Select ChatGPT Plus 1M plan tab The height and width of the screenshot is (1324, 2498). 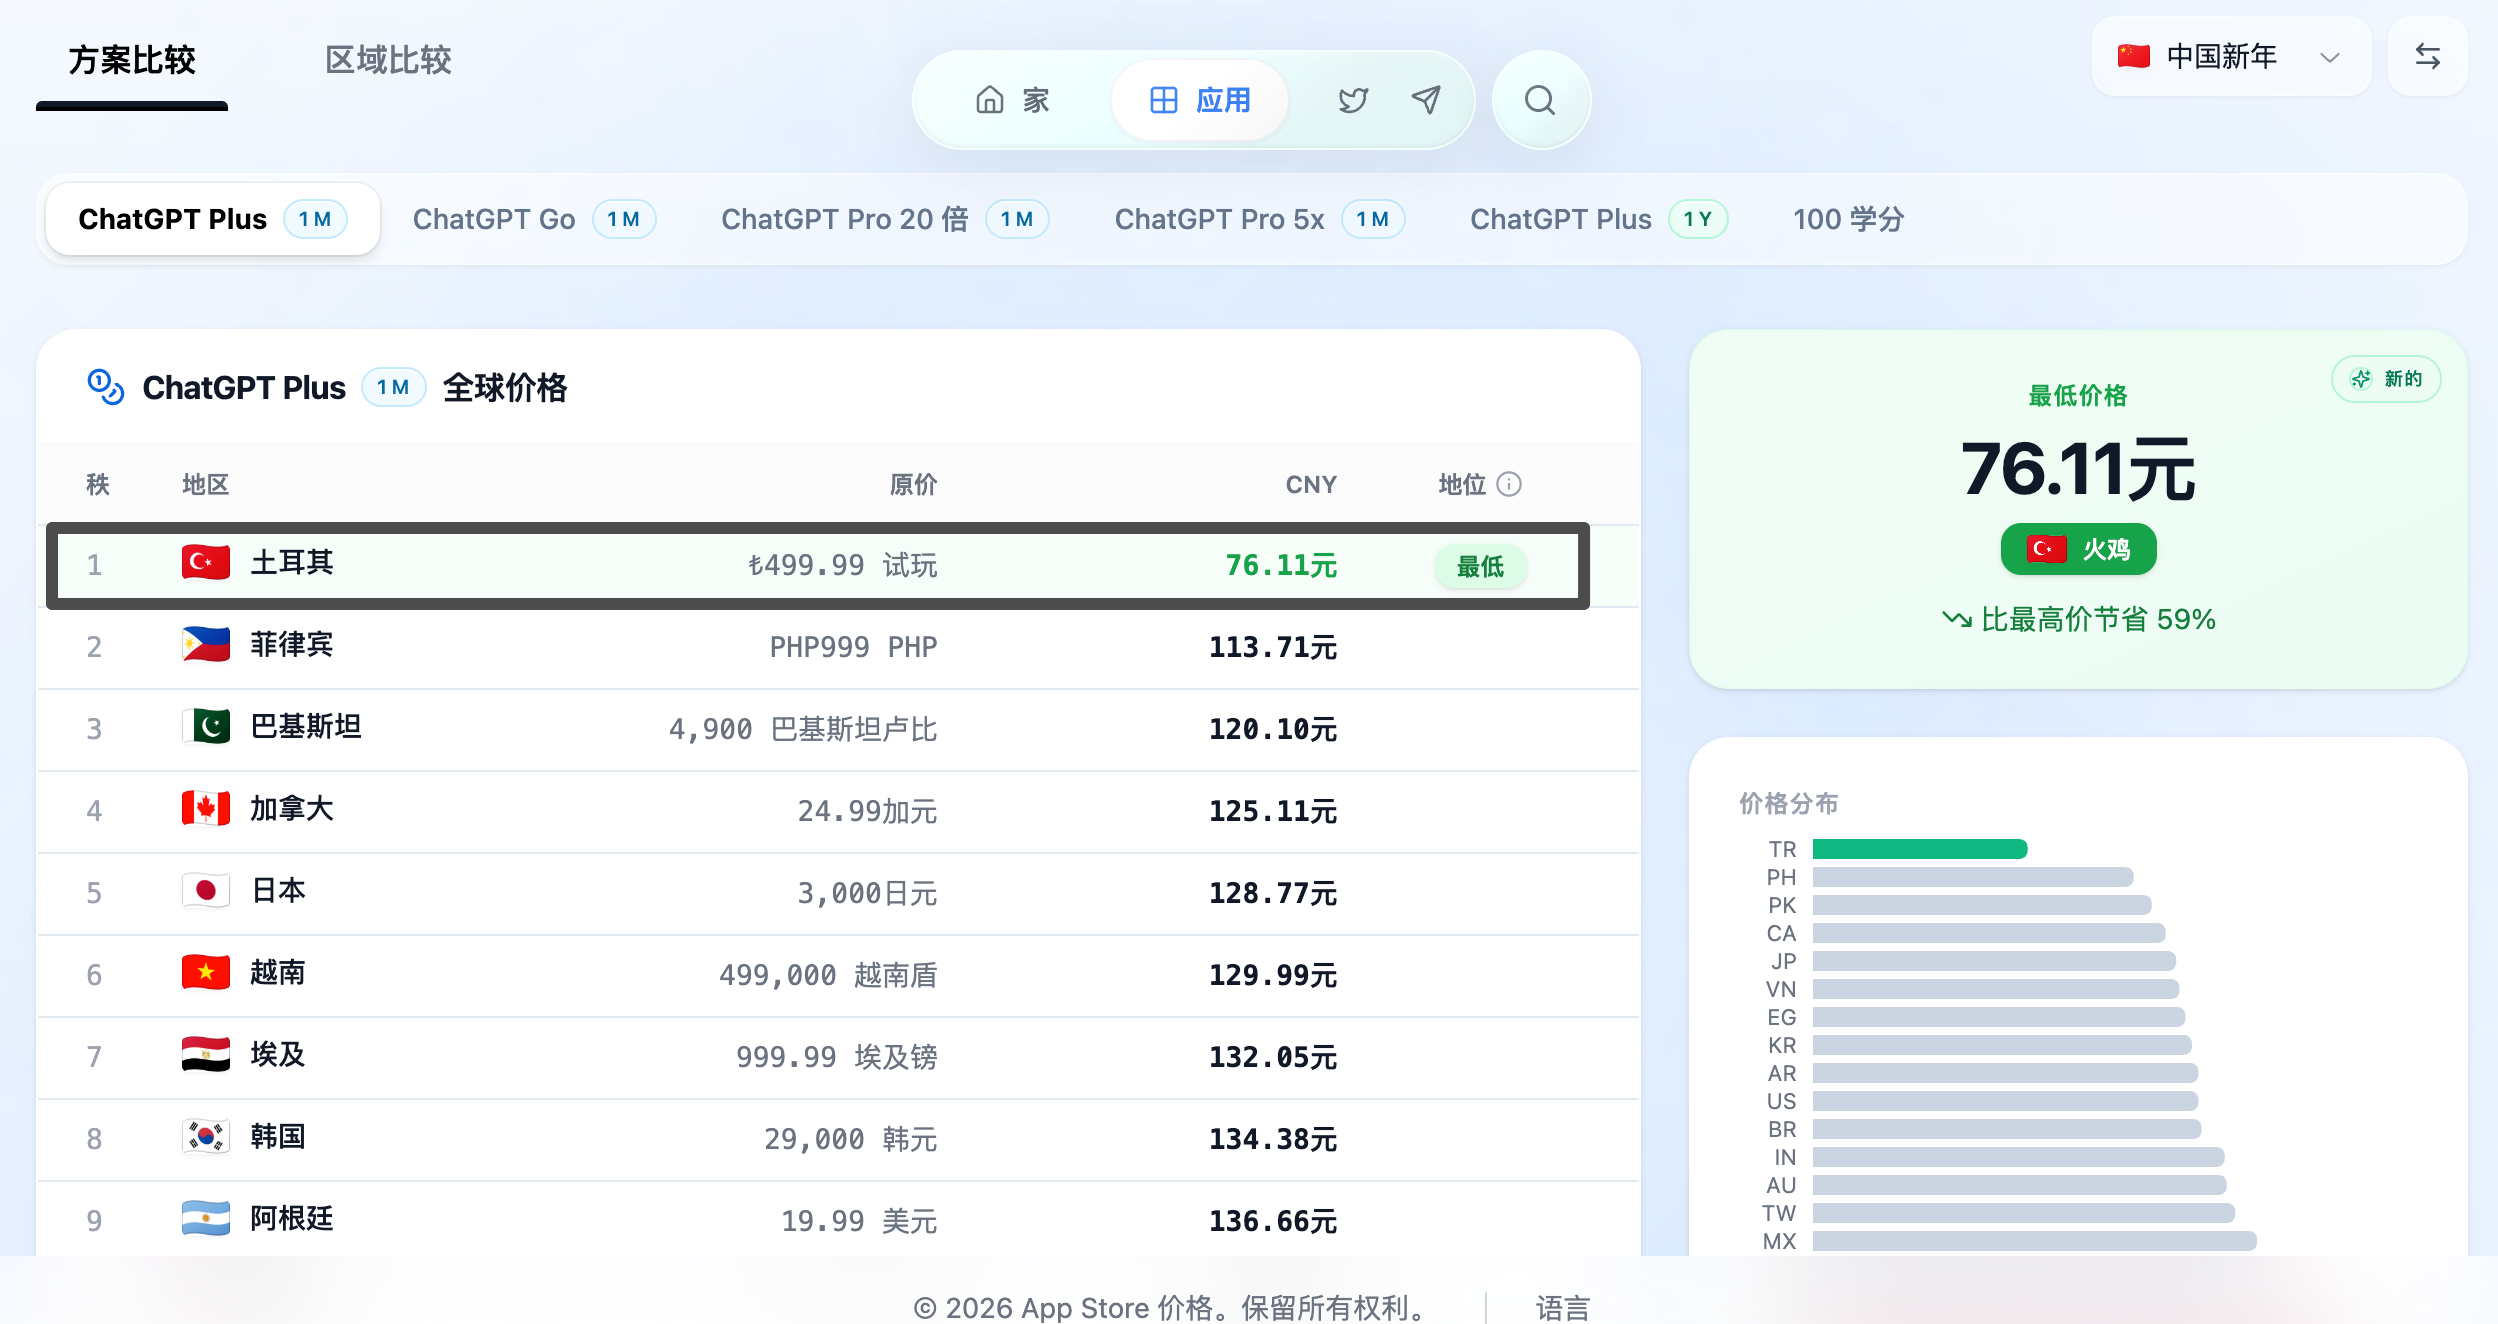click(x=213, y=219)
